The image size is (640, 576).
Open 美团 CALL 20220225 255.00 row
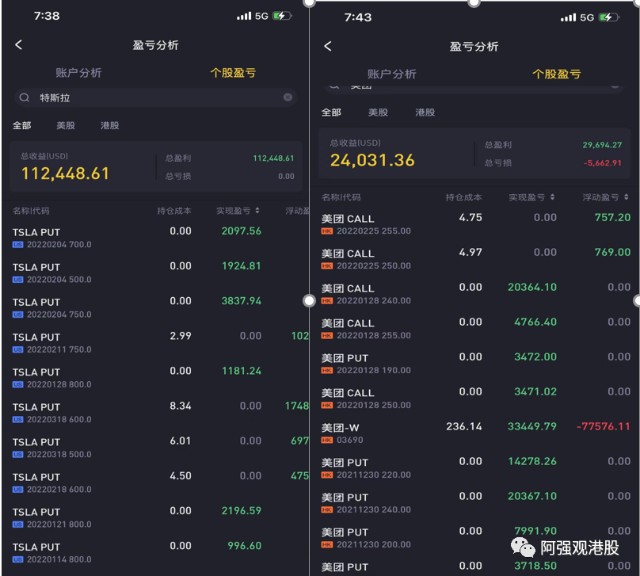[476, 224]
